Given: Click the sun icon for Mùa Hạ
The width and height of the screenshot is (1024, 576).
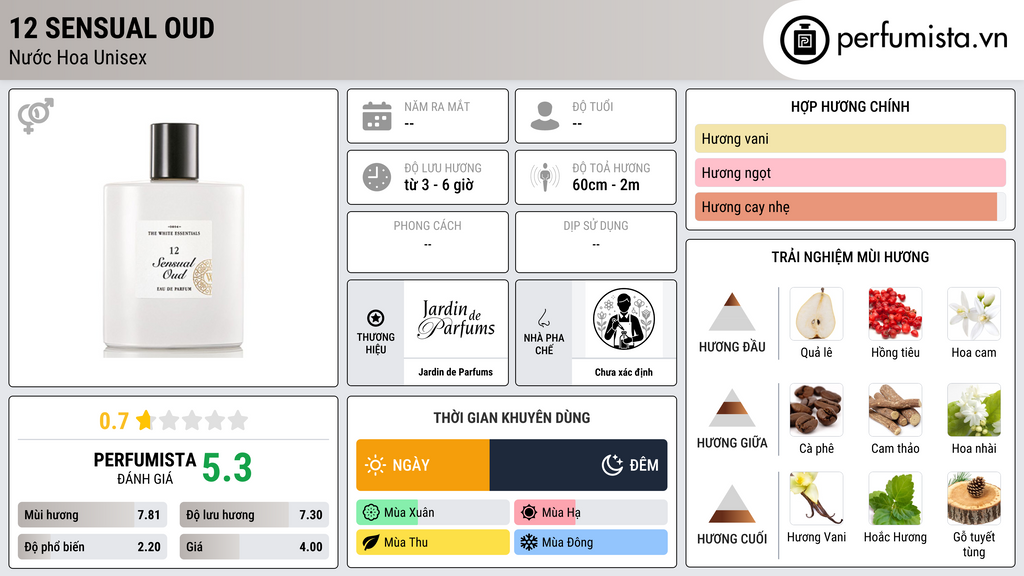Looking at the screenshot, I should pos(529,513).
